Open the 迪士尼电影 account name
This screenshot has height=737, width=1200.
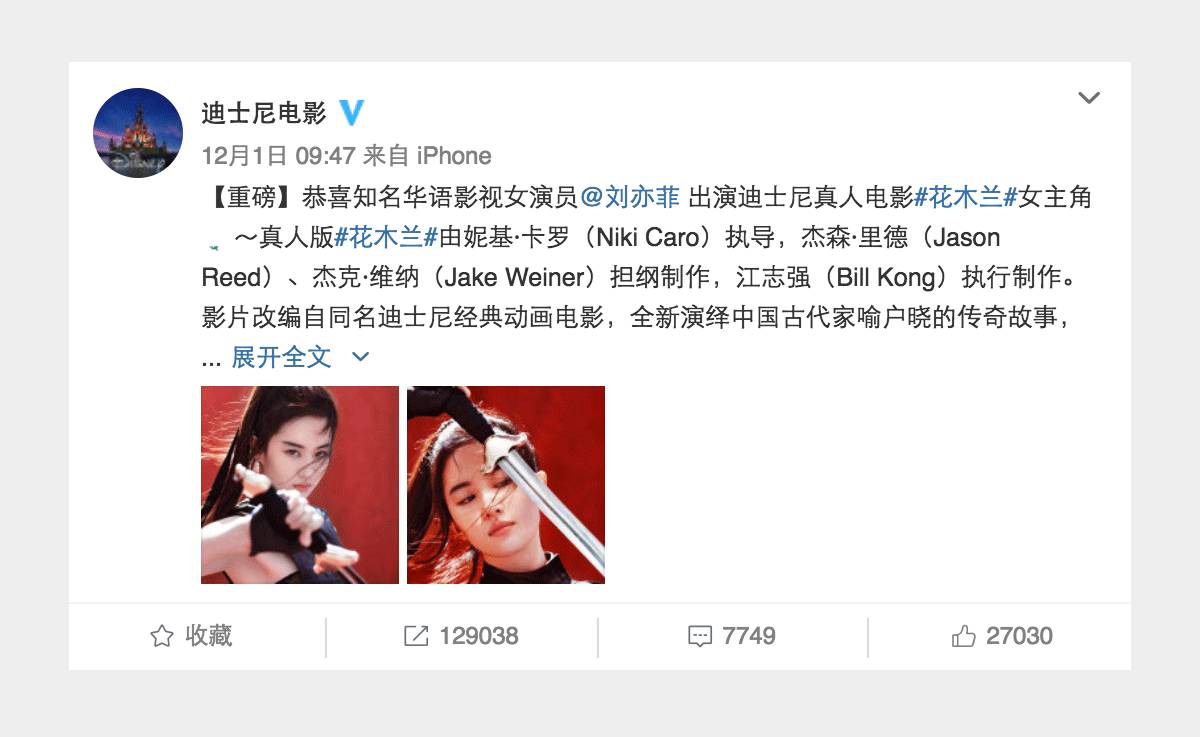[x=264, y=113]
